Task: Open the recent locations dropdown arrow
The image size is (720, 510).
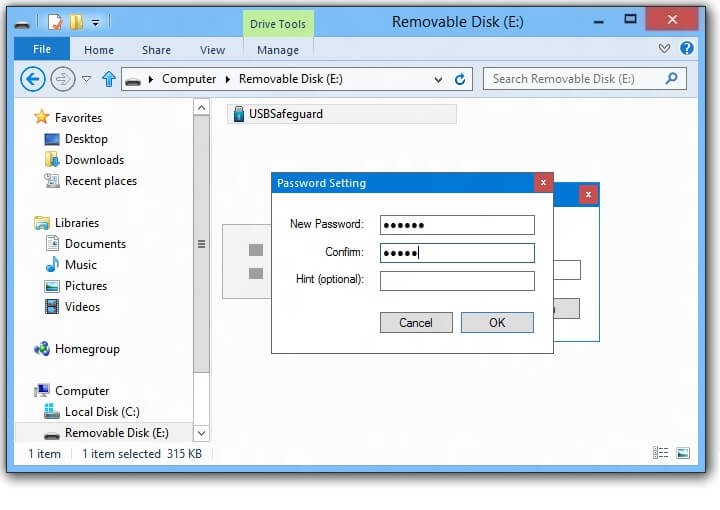Action: (86, 79)
